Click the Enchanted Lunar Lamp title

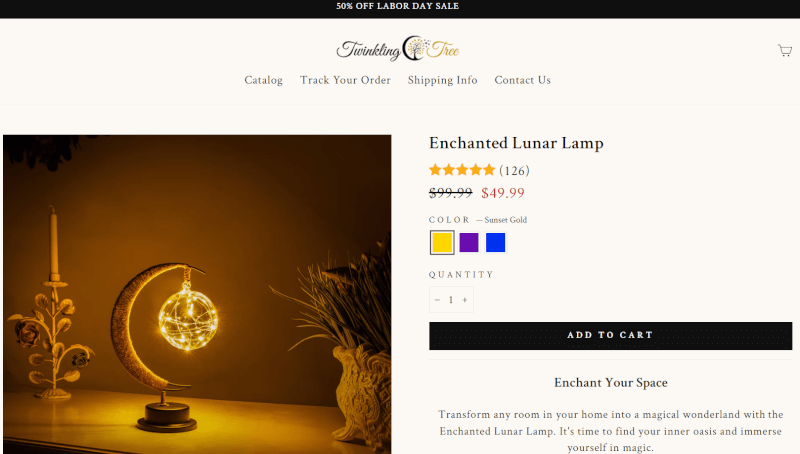click(516, 143)
